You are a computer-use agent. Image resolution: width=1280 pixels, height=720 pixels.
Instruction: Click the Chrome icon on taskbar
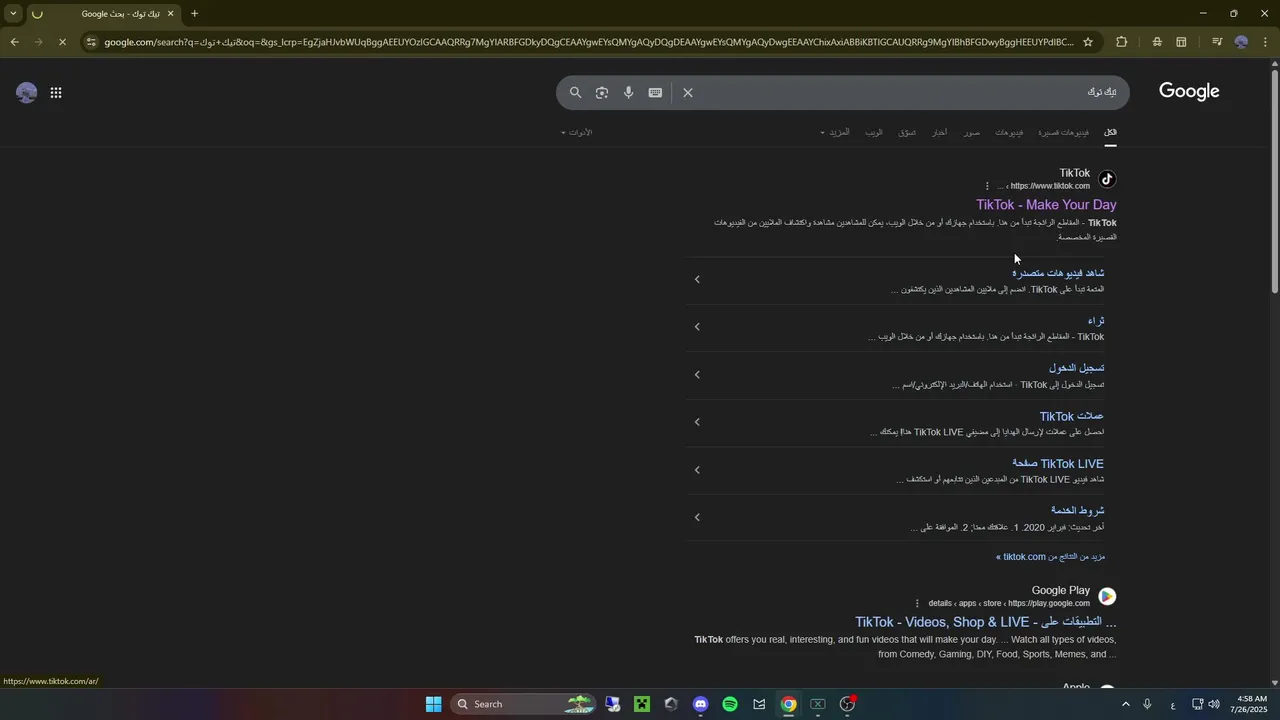(x=789, y=704)
